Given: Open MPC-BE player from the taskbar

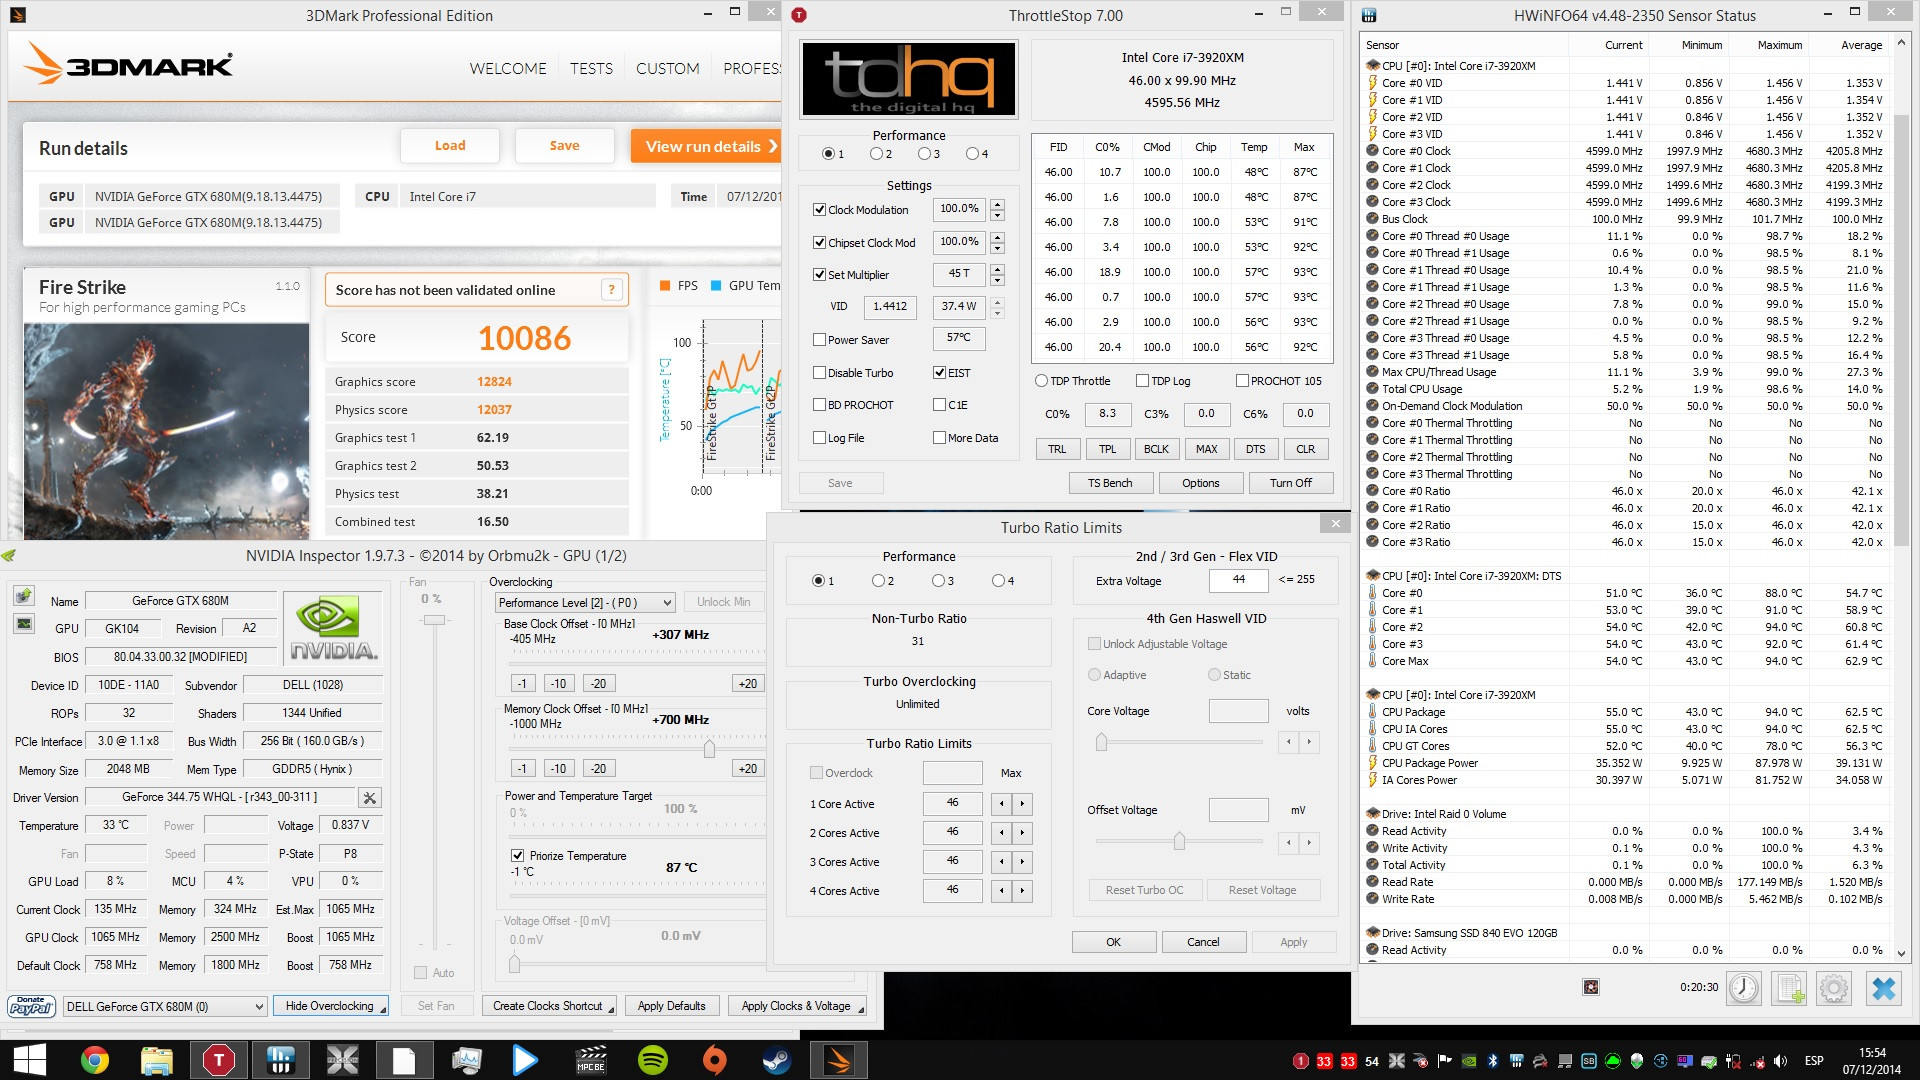Looking at the screenshot, I should pos(591,1060).
